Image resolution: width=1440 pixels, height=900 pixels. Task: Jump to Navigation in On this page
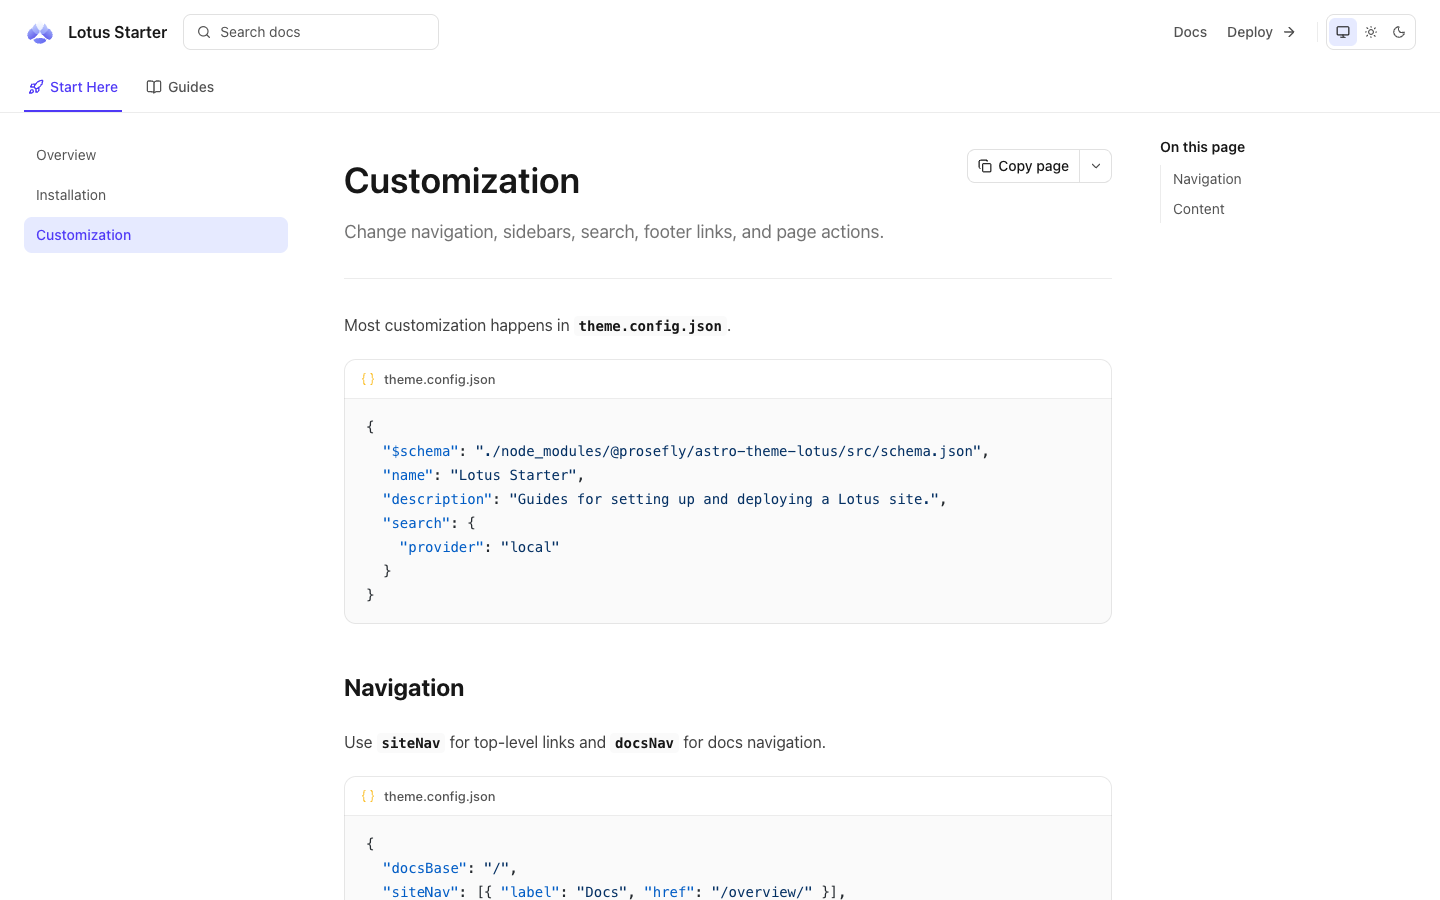[1207, 179]
